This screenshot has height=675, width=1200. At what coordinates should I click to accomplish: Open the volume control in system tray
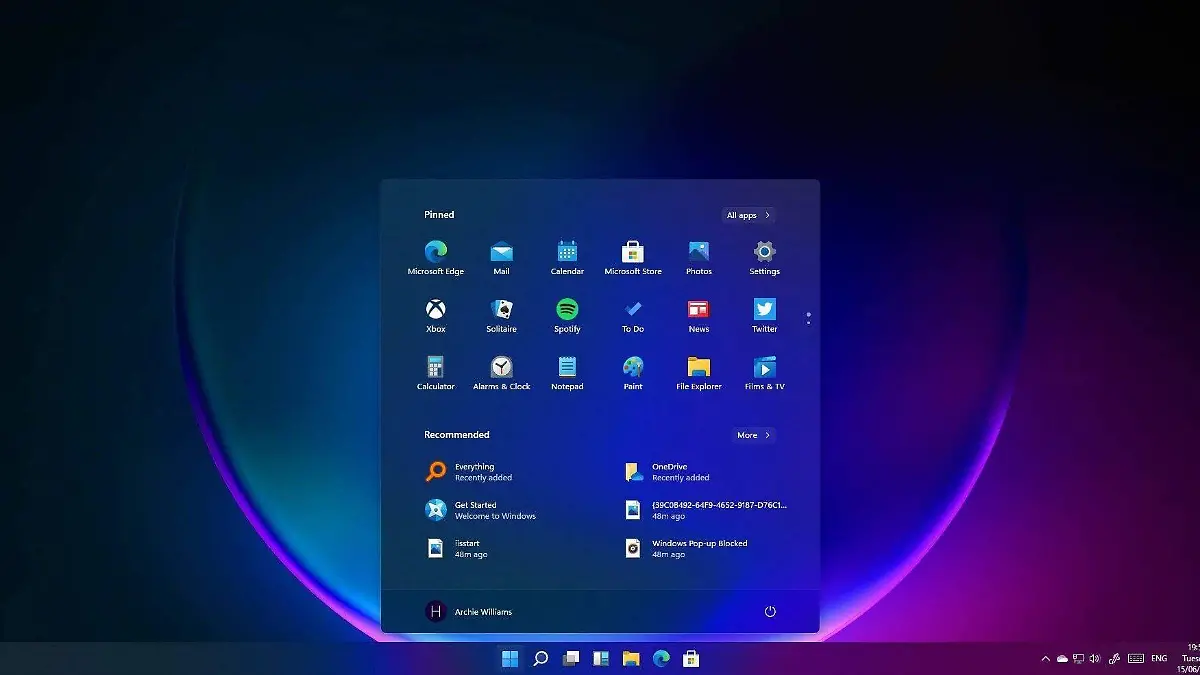click(1095, 658)
